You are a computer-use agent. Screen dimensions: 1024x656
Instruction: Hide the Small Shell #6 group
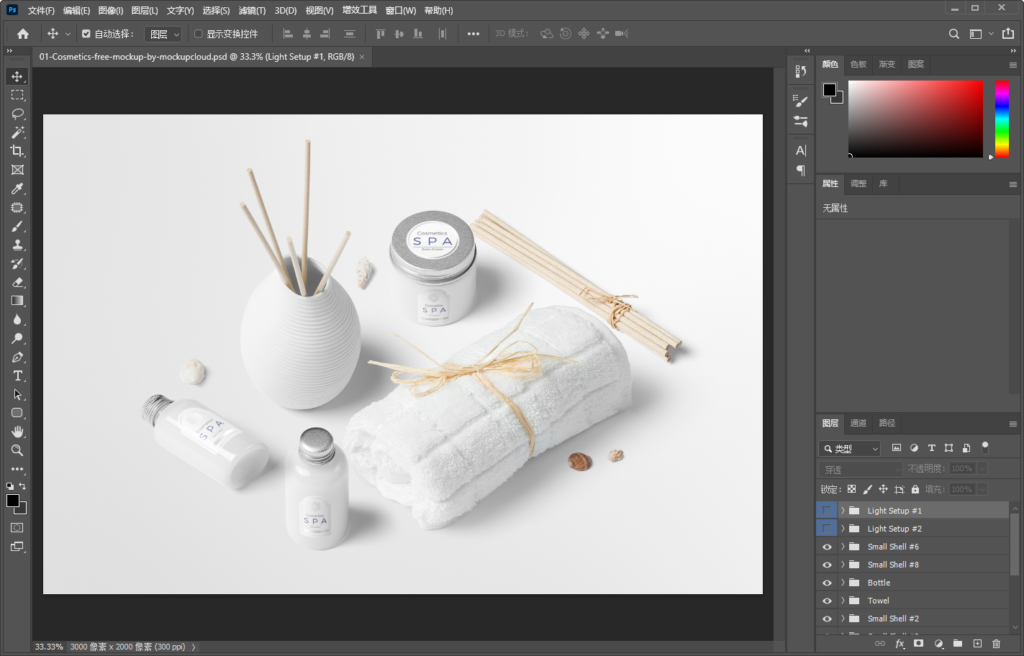827,547
